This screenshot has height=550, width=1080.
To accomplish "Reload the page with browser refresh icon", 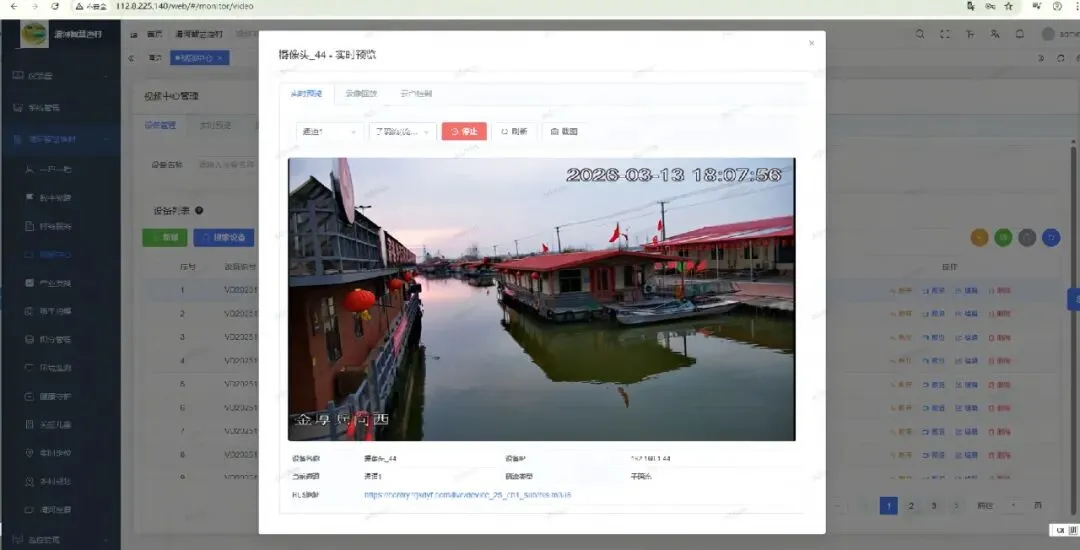I will [x=55, y=6].
